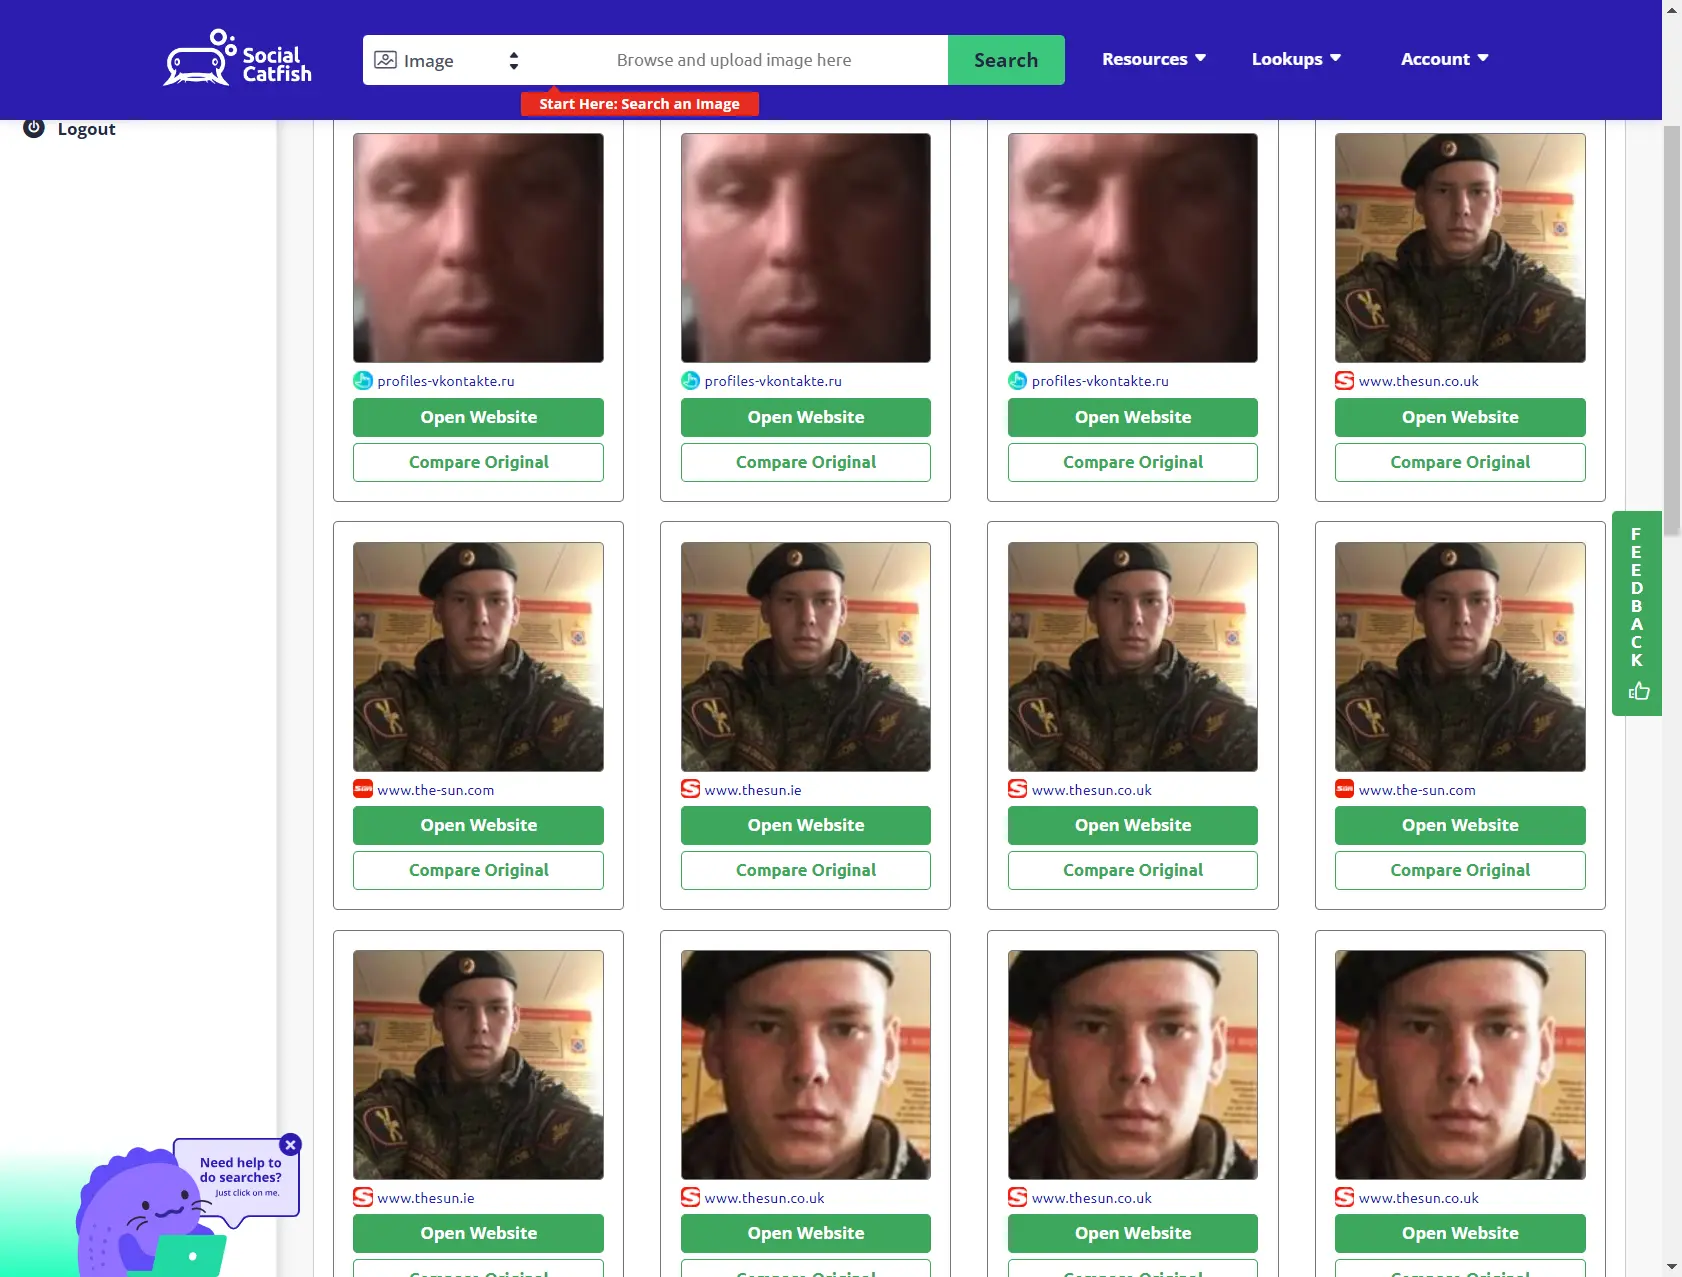Click Open Website for first vkontakte result

478,417
